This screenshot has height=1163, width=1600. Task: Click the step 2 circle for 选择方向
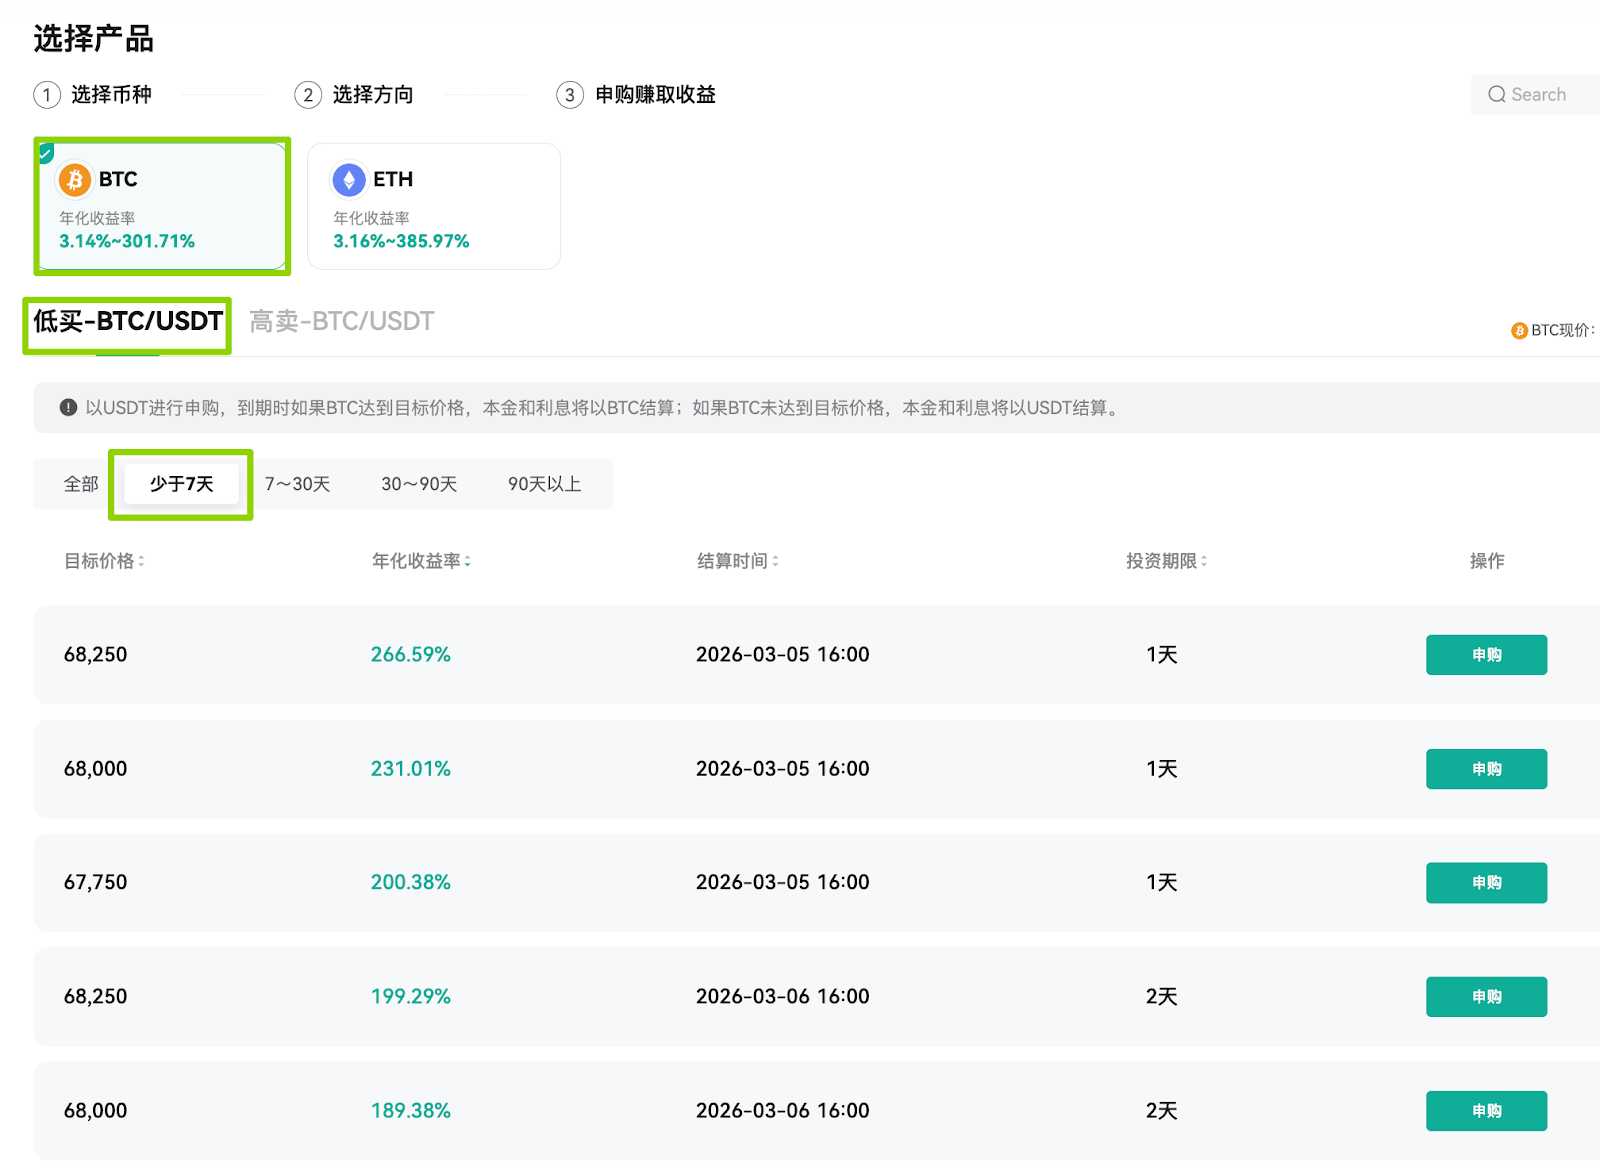pyautogui.click(x=308, y=95)
